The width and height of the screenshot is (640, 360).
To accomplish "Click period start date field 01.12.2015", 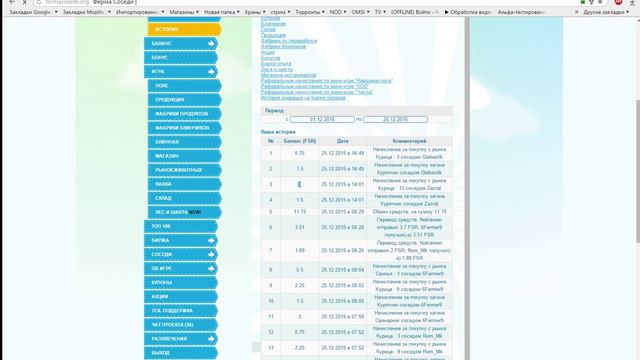I will 322,119.
